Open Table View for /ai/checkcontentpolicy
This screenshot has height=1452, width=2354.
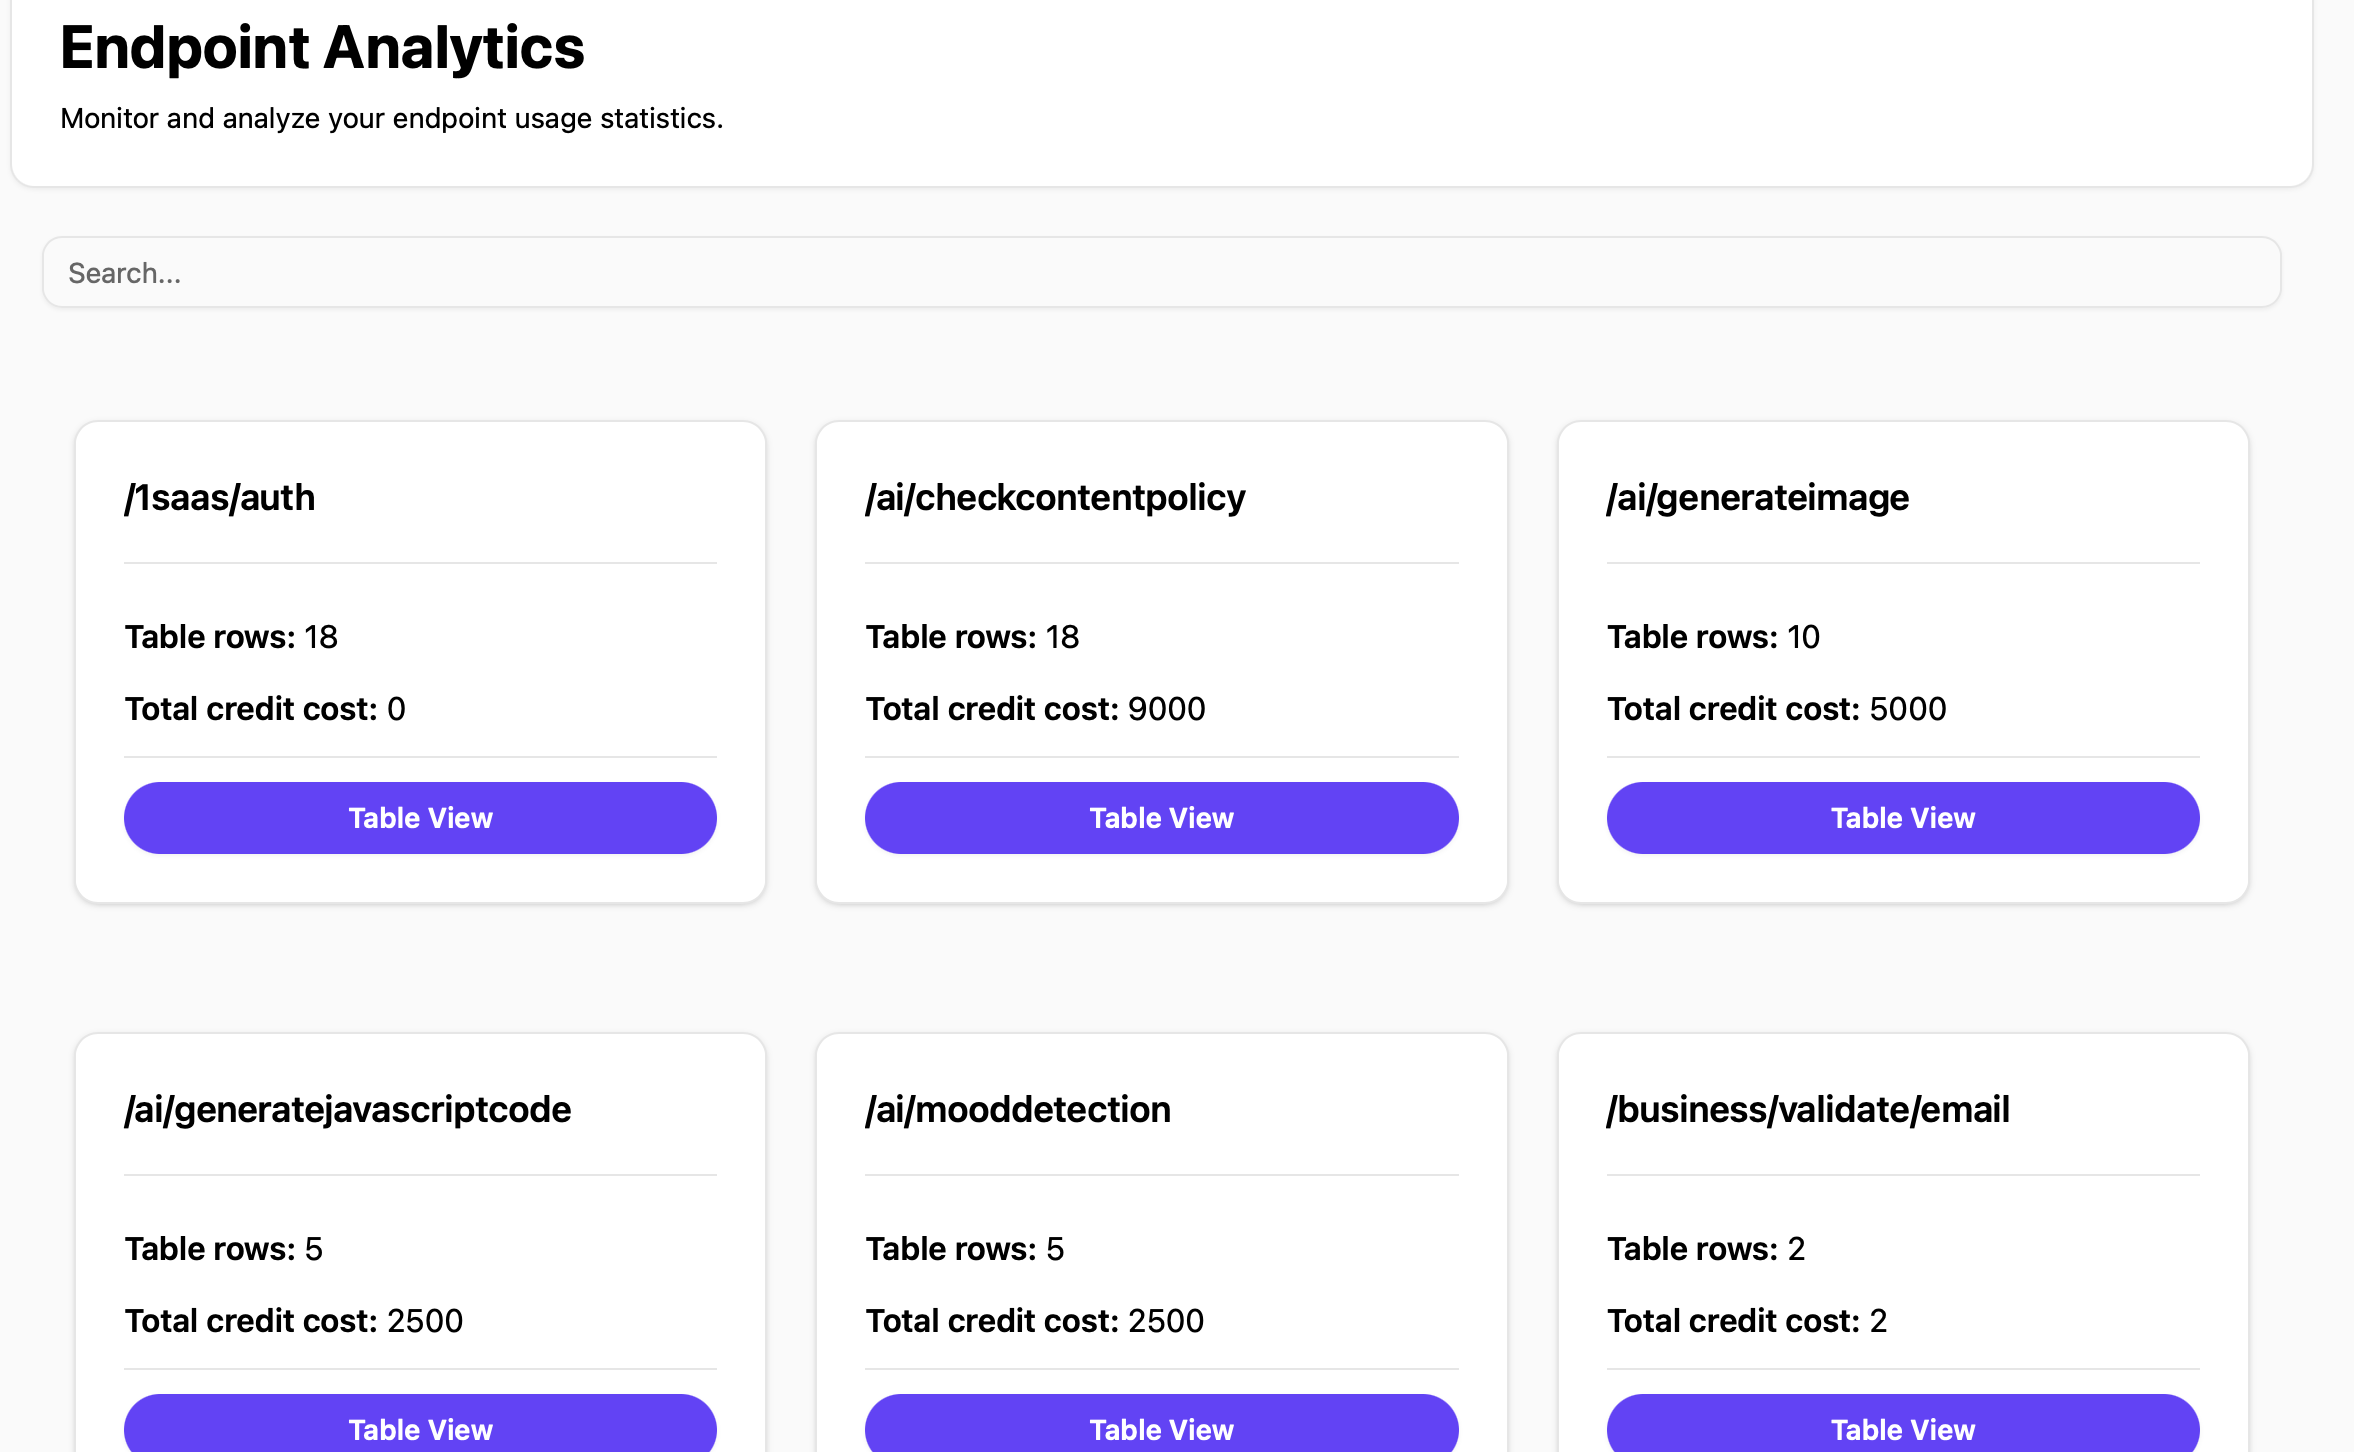coord(1161,818)
